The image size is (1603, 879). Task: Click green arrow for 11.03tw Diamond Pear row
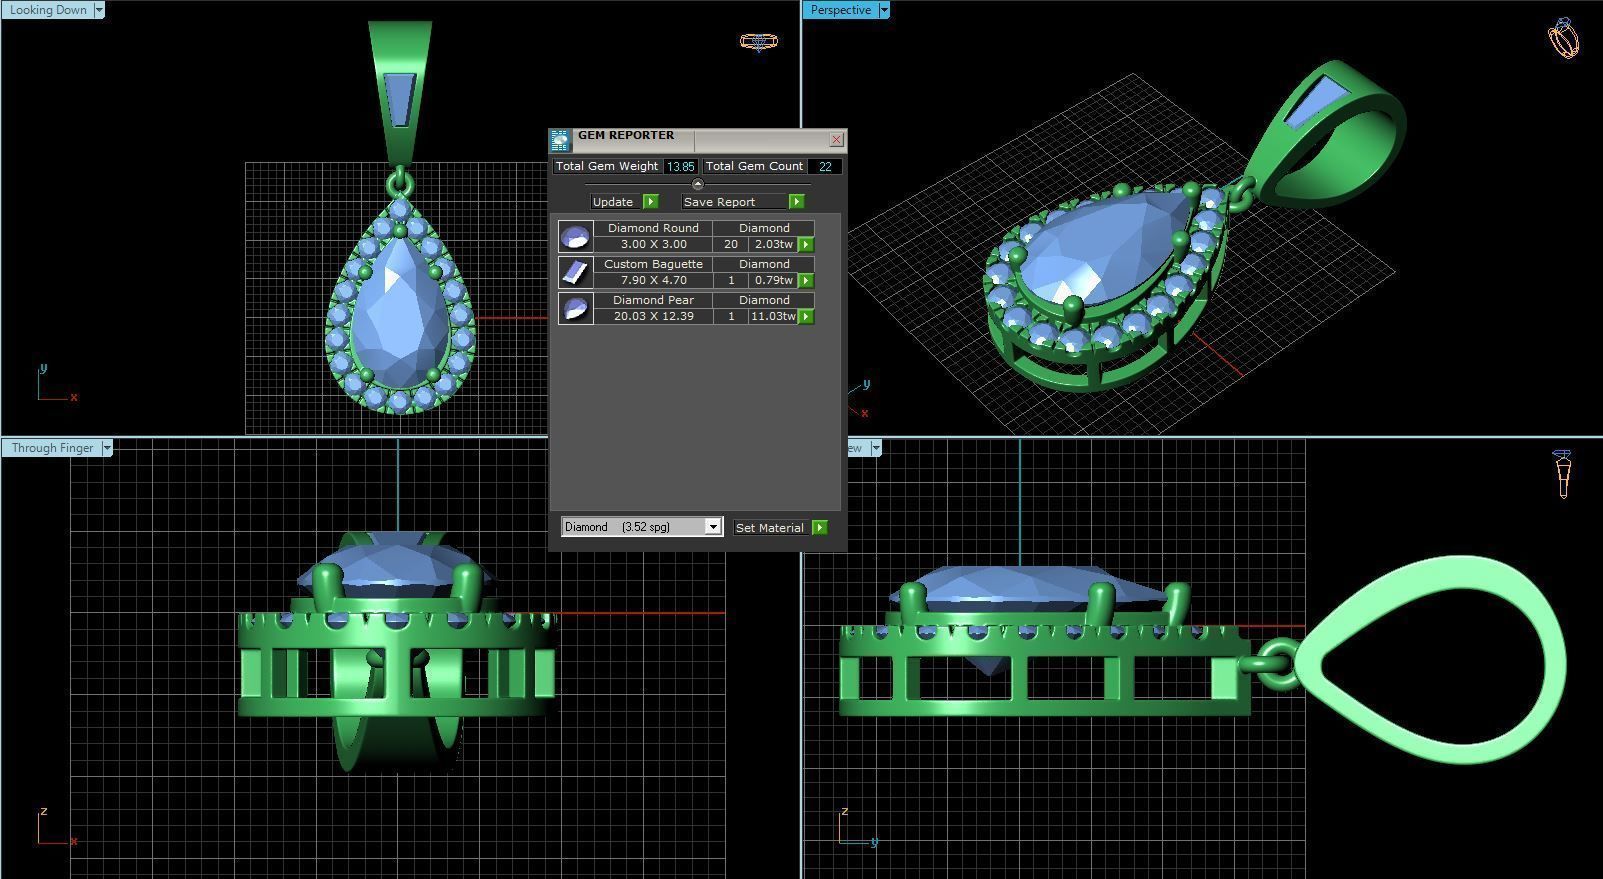tap(806, 317)
